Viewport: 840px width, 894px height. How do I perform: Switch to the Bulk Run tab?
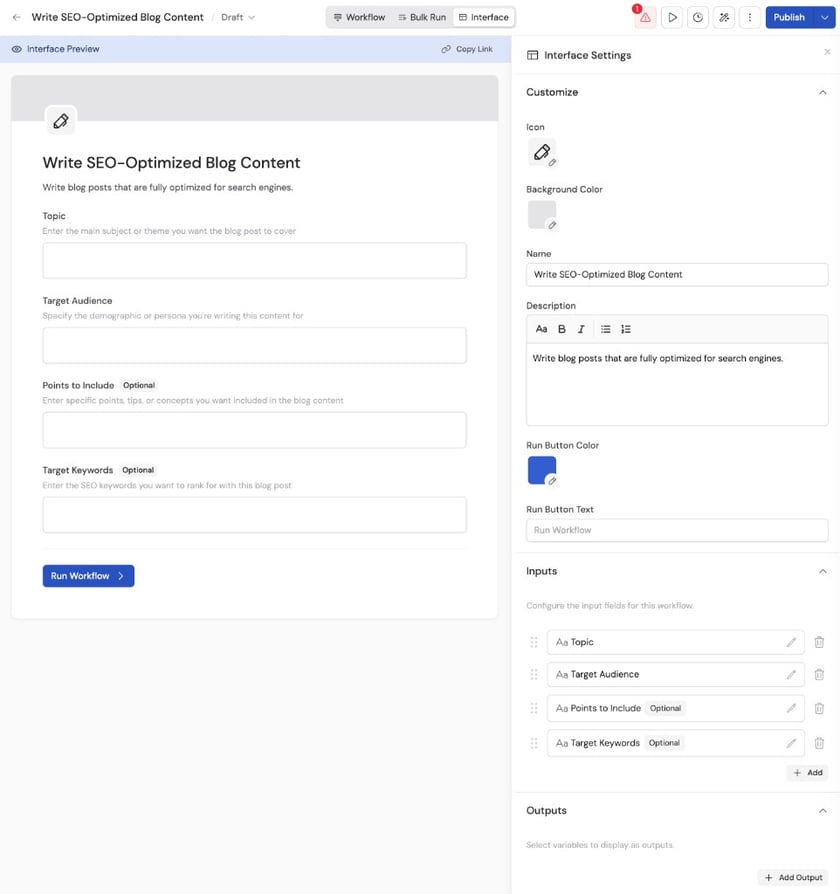pos(422,17)
